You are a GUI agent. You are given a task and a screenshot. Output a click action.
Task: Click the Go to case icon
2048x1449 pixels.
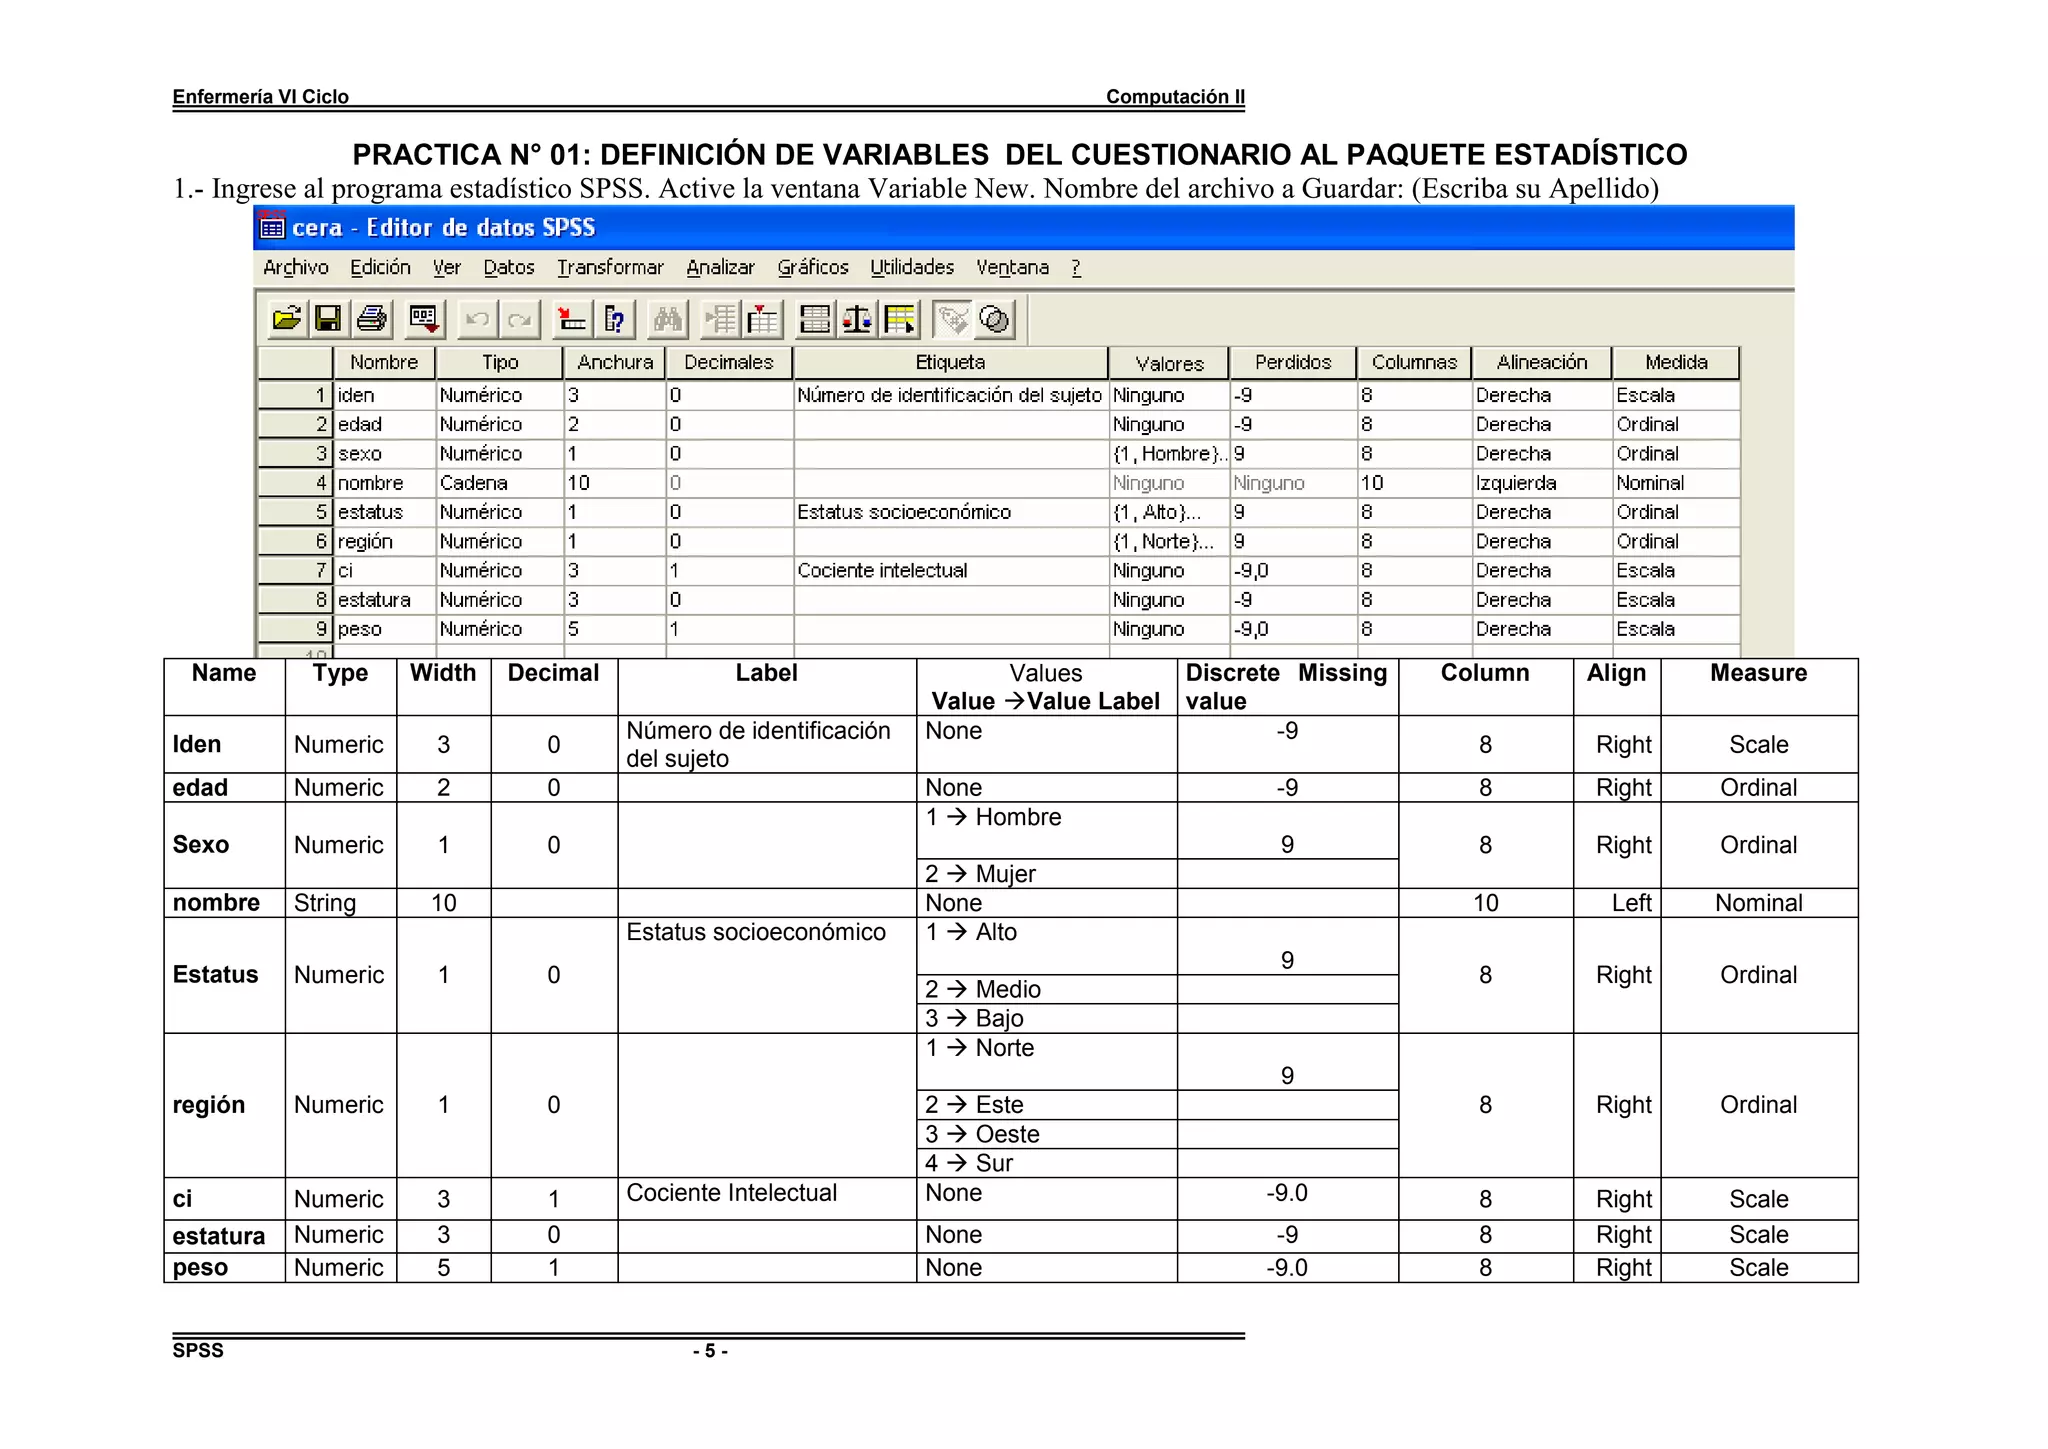[572, 319]
